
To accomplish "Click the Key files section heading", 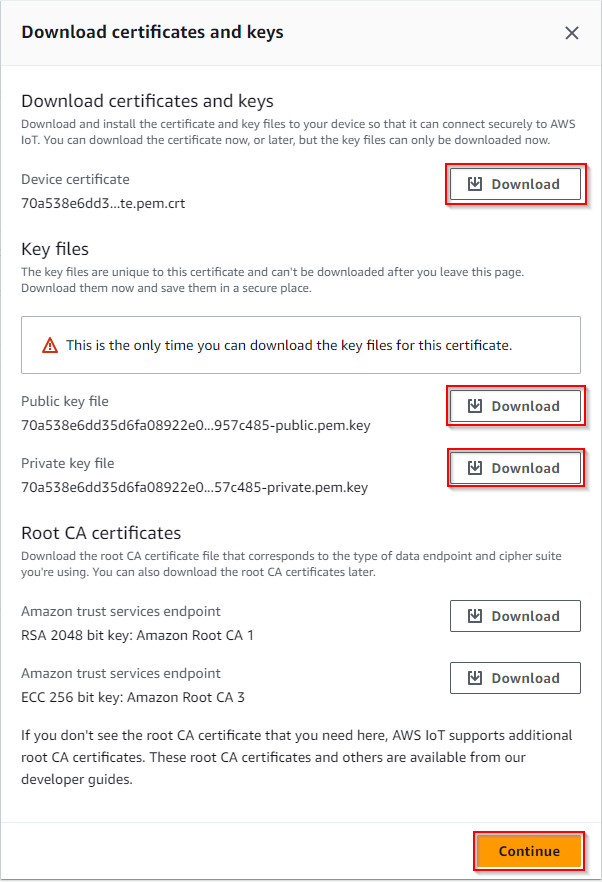I will (x=55, y=248).
